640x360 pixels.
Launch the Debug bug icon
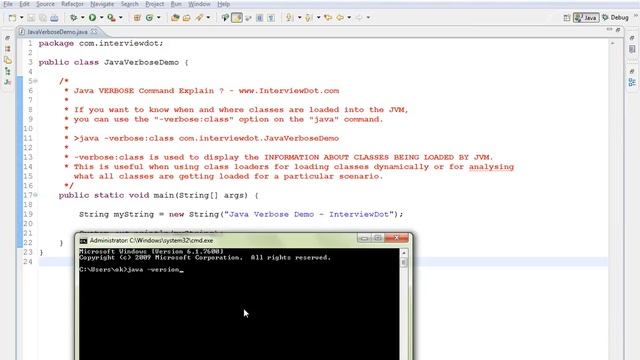pyautogui.click(x=73, y=18)
